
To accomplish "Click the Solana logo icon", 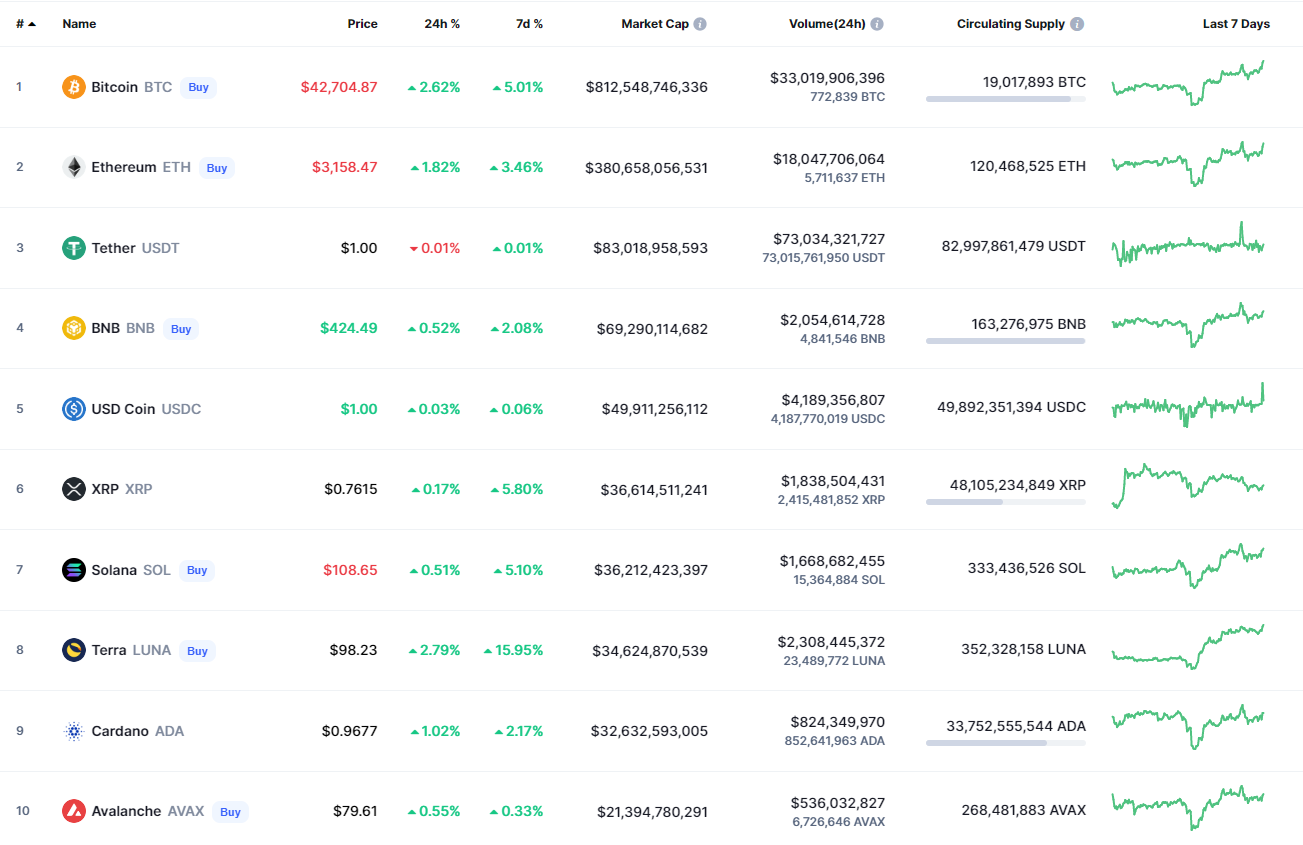I will tap(74, 570).
